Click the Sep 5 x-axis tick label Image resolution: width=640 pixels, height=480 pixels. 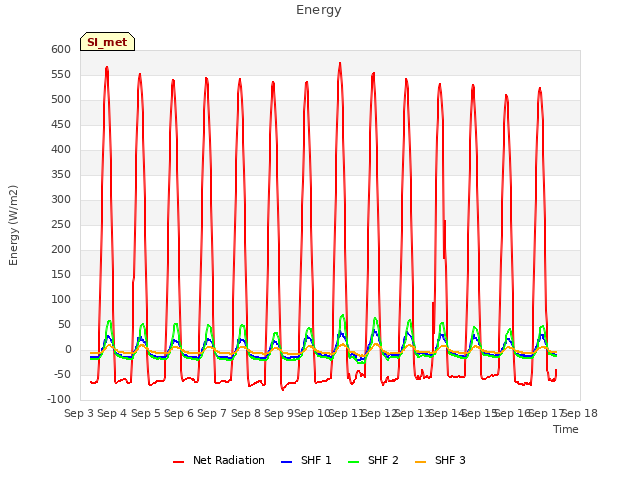146,413
